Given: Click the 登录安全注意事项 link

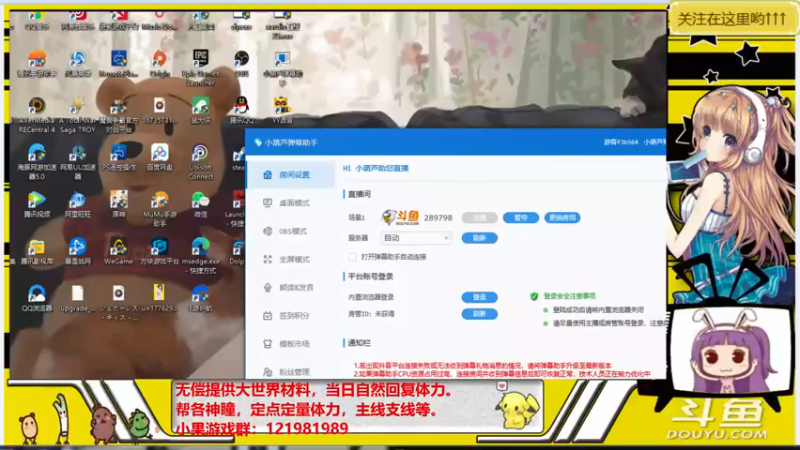Looking at the screenshot, I should tap(569, 296).
